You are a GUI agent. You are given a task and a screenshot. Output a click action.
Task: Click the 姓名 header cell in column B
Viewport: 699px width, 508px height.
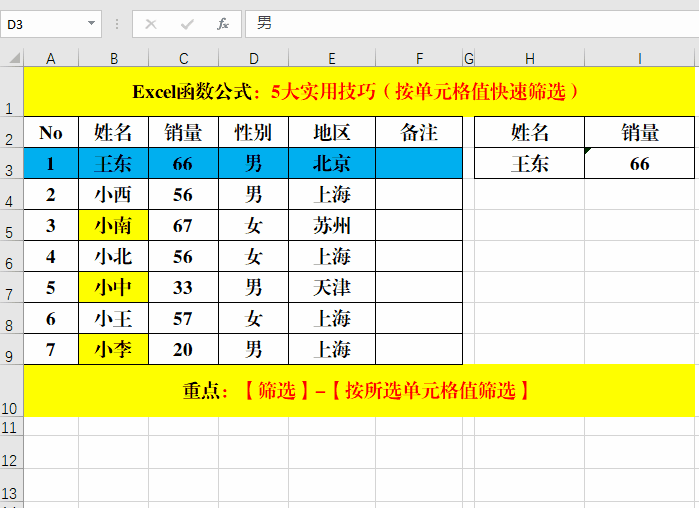114,132
